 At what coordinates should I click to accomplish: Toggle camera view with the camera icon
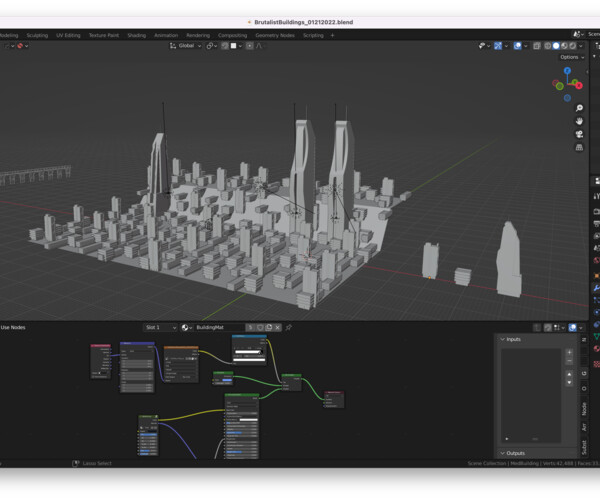[579, 134]
